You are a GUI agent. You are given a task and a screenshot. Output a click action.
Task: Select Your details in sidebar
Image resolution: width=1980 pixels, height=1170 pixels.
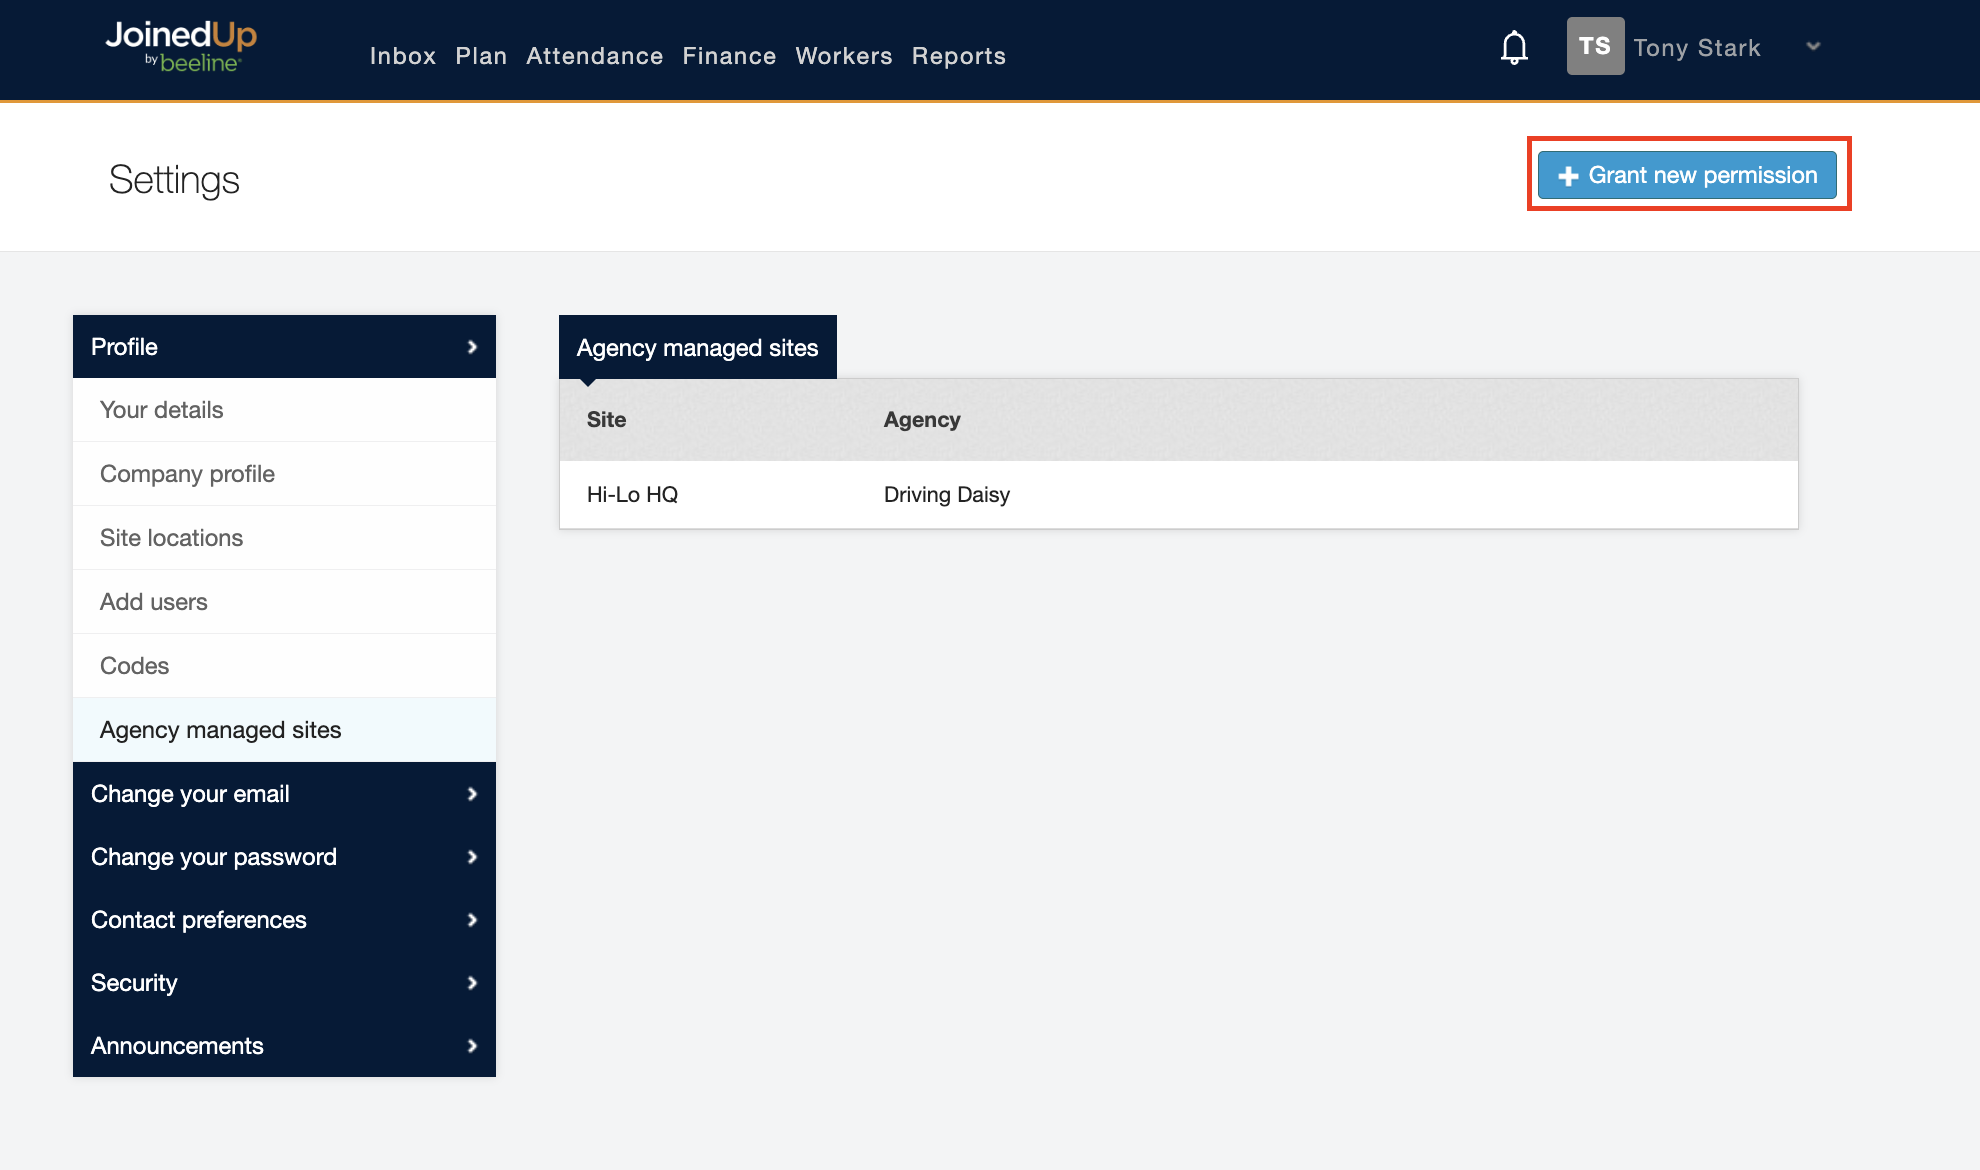(162, 410)
